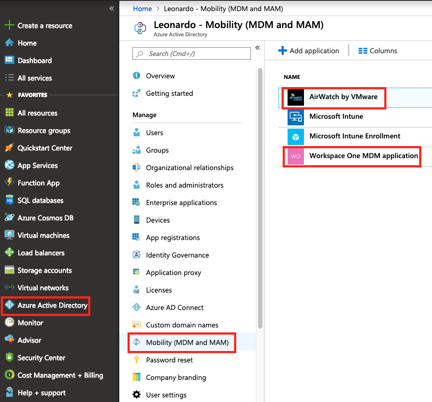Click the Azure Active Directory diamond icon
This screenshot has height=402, width=432.
pyautogui.click(x=9, y=305)
